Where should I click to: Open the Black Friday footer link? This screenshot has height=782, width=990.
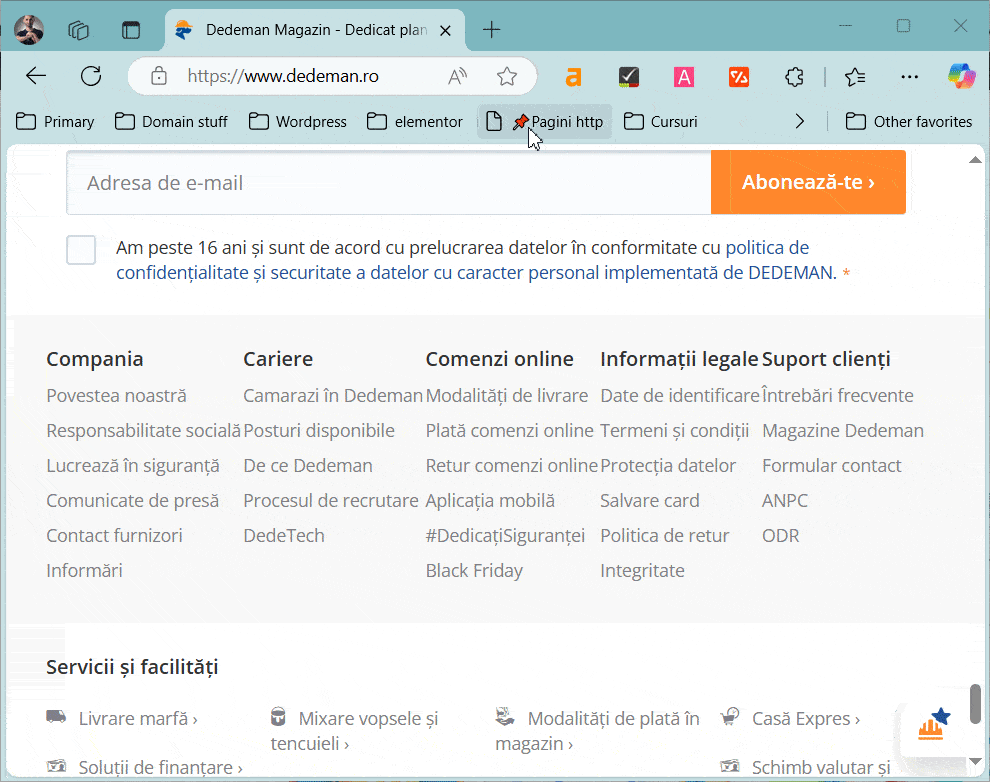pyautogui.click(x=474, y=571)
